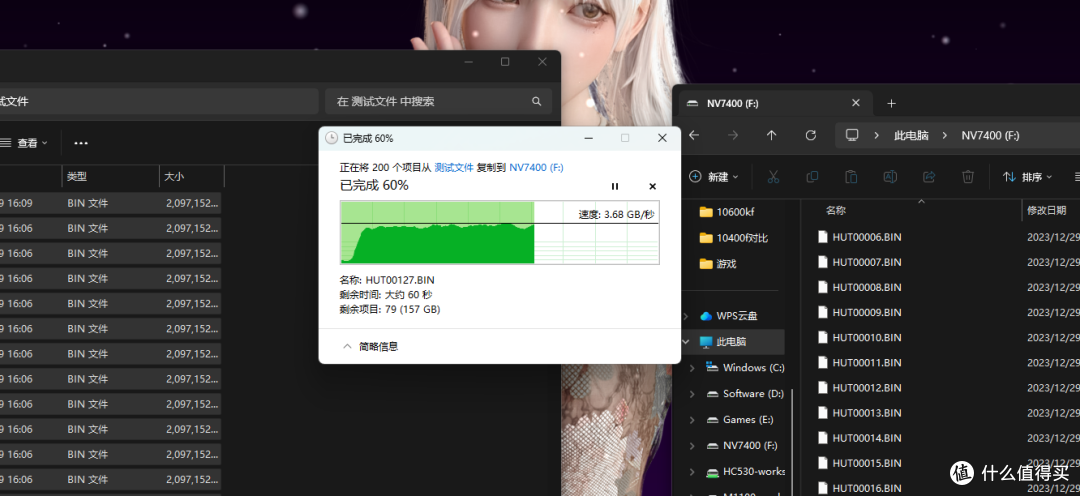This screenshot has height=496, width=1080.
Task: Go back in NV7400 window
Action: pyautogui.click(x=694, y=135)
